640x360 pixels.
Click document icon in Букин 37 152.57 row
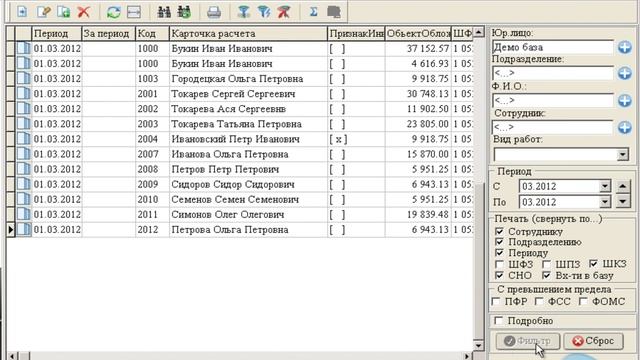[x=24, y=49]
